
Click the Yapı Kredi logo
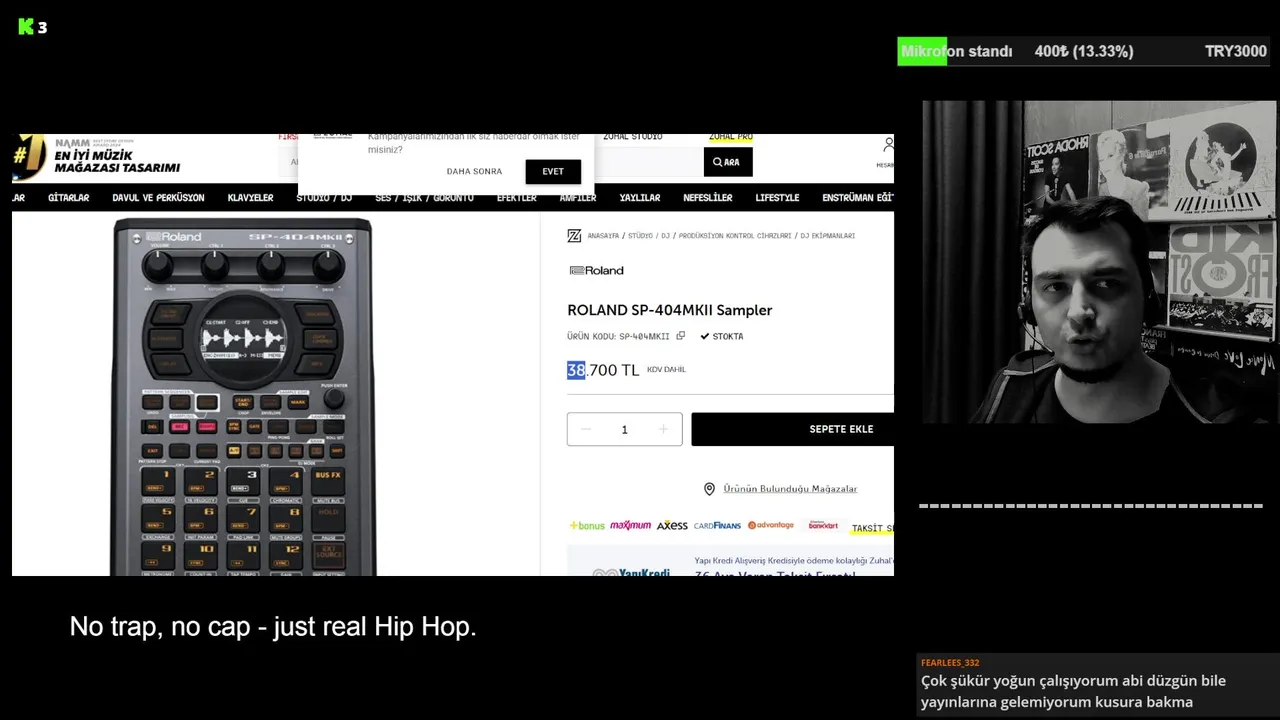point(631,573)
